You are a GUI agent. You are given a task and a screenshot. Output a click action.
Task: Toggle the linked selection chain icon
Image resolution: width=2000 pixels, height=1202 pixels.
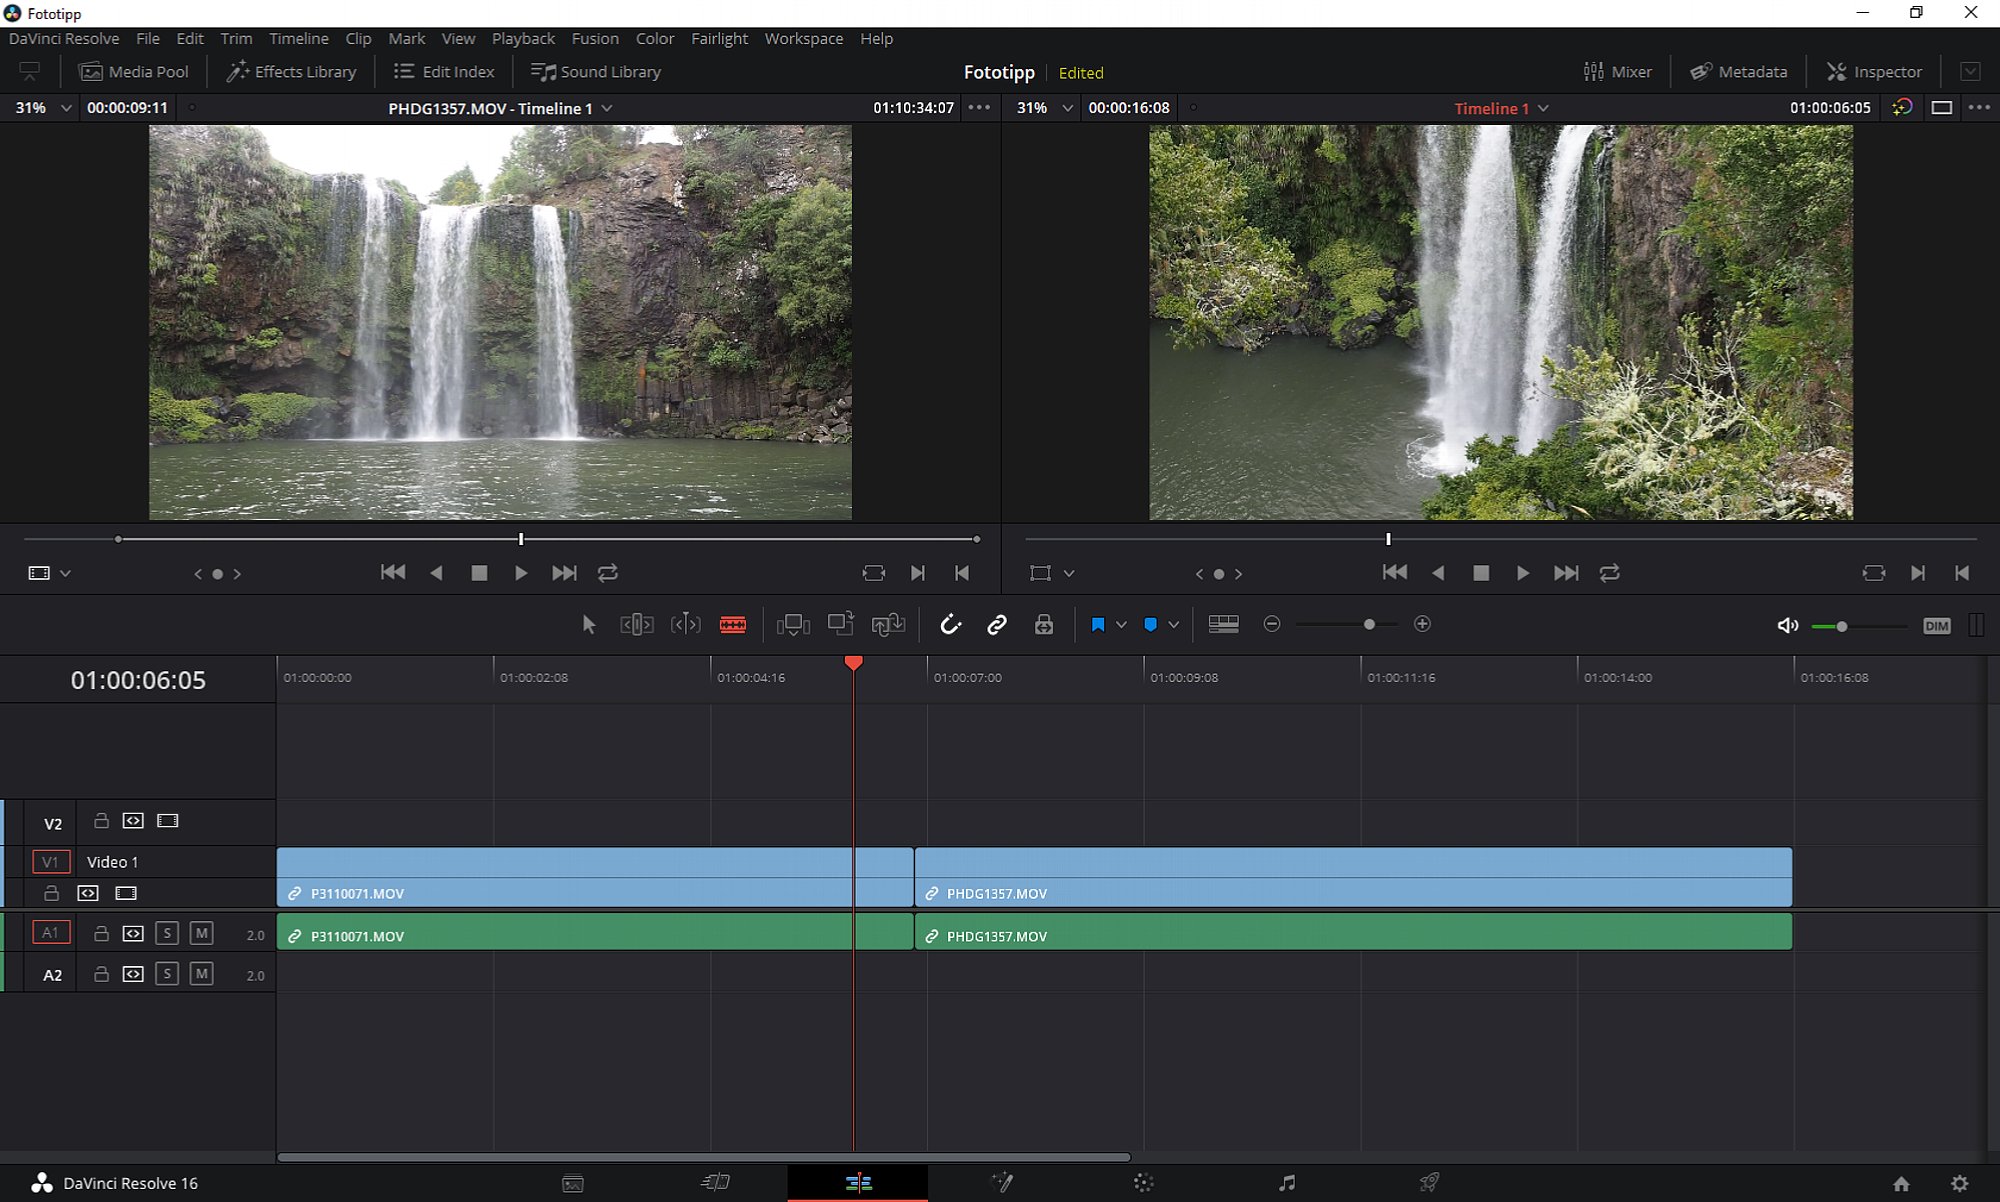pyautogui.click(x=997, y=625)
